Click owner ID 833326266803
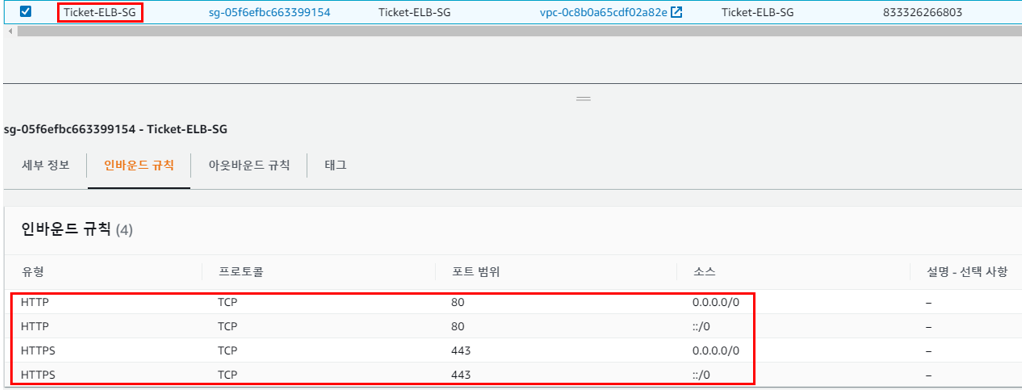Screen dimensions: 1022x392 922,12
